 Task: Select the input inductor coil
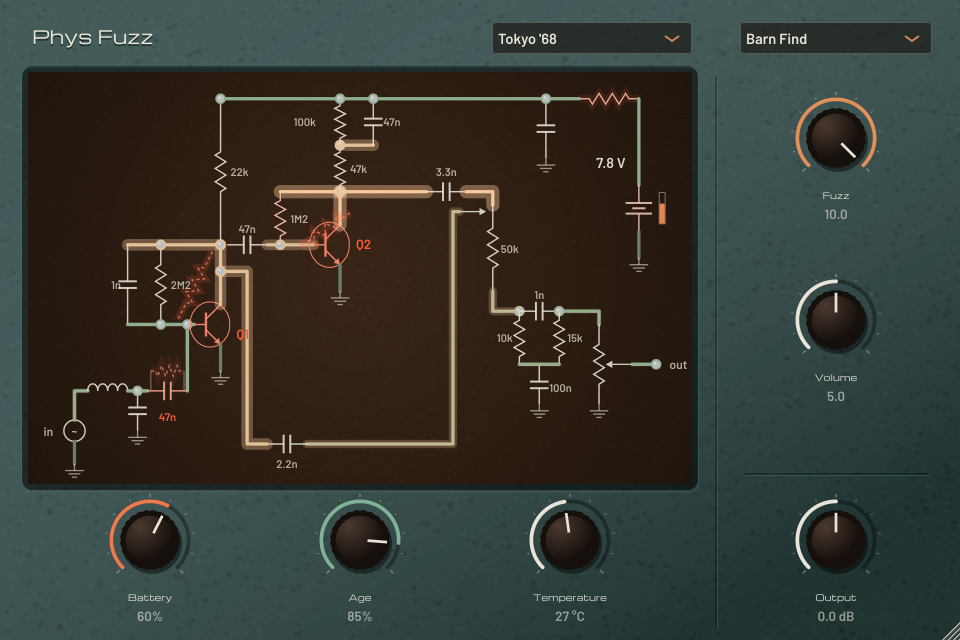(107, 388)
